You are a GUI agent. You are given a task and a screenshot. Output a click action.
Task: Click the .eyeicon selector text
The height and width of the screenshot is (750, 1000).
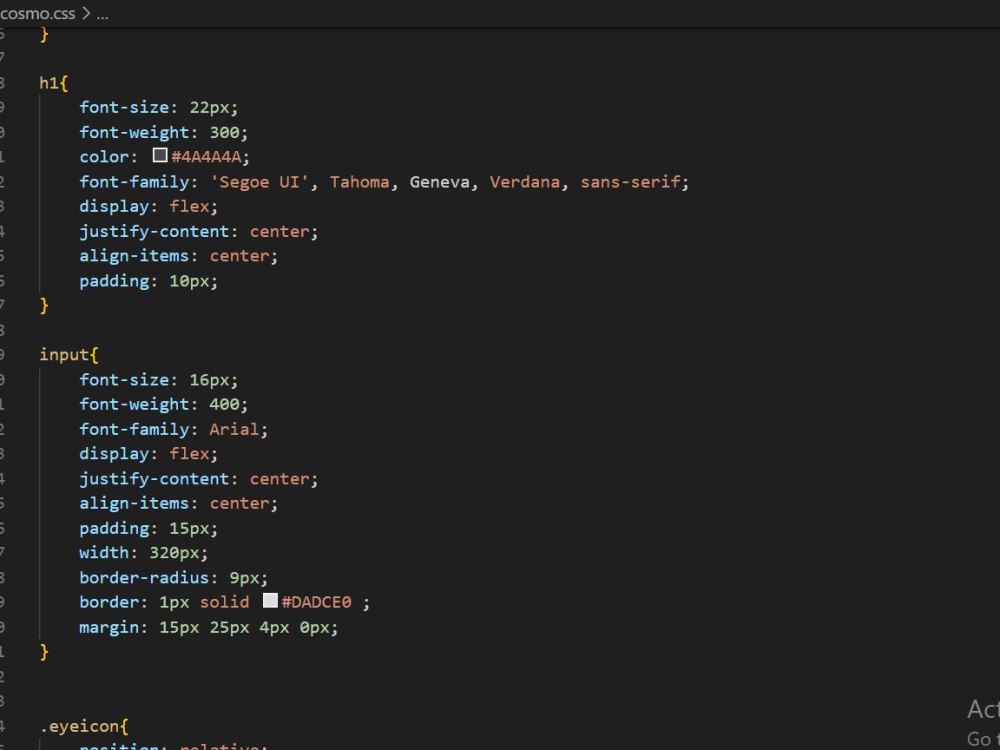click(79, 726)
